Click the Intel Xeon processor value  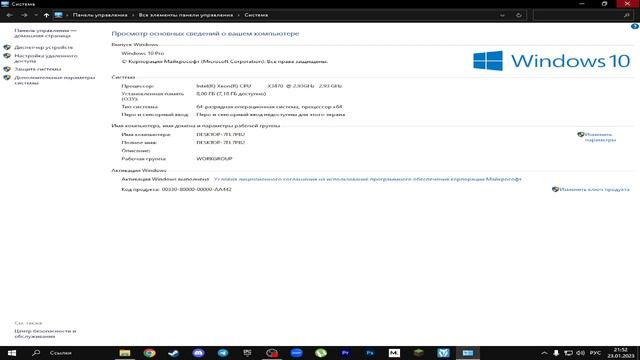[x=269, y=86]
